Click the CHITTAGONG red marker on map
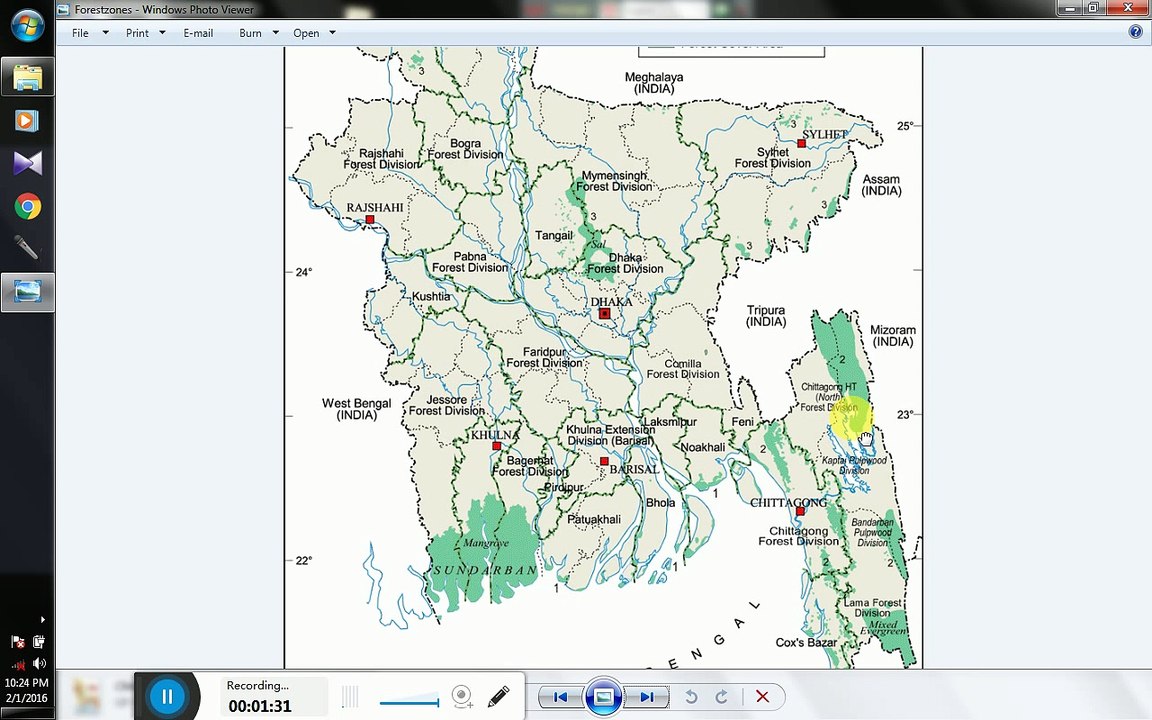The height and width of the screenshot is (720, 1152). tap(800, 511)
